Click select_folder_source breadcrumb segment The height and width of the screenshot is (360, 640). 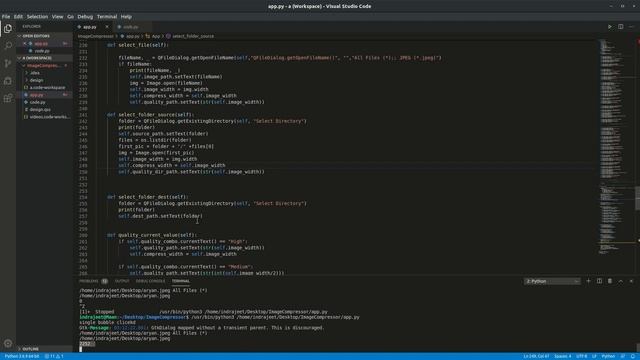(x=193, y=36)
